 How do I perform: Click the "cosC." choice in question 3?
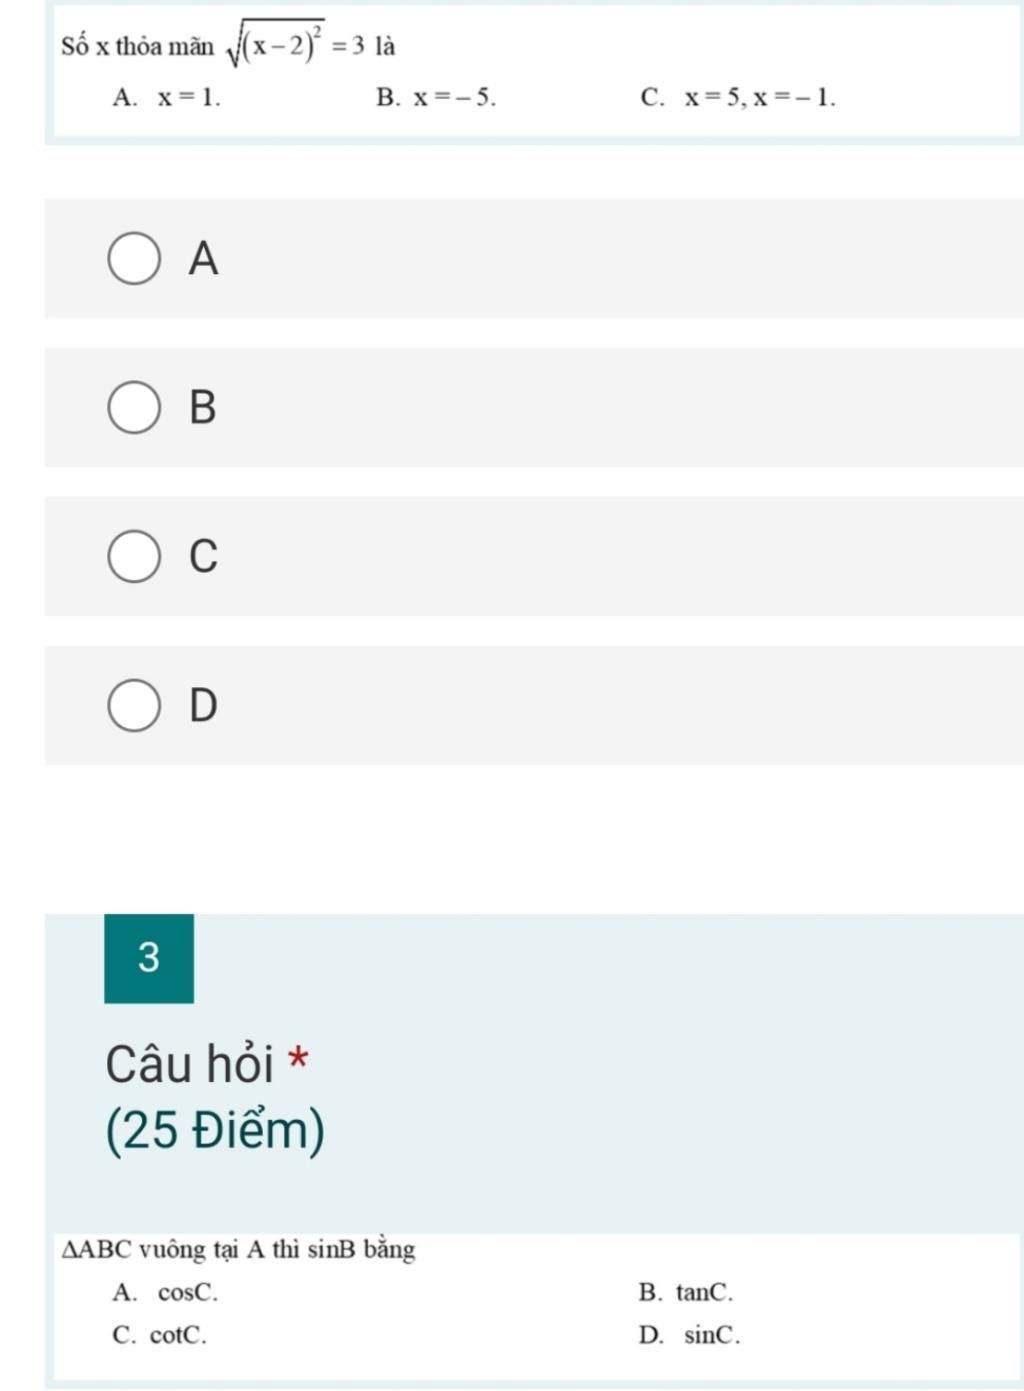tap(188, 1292)
